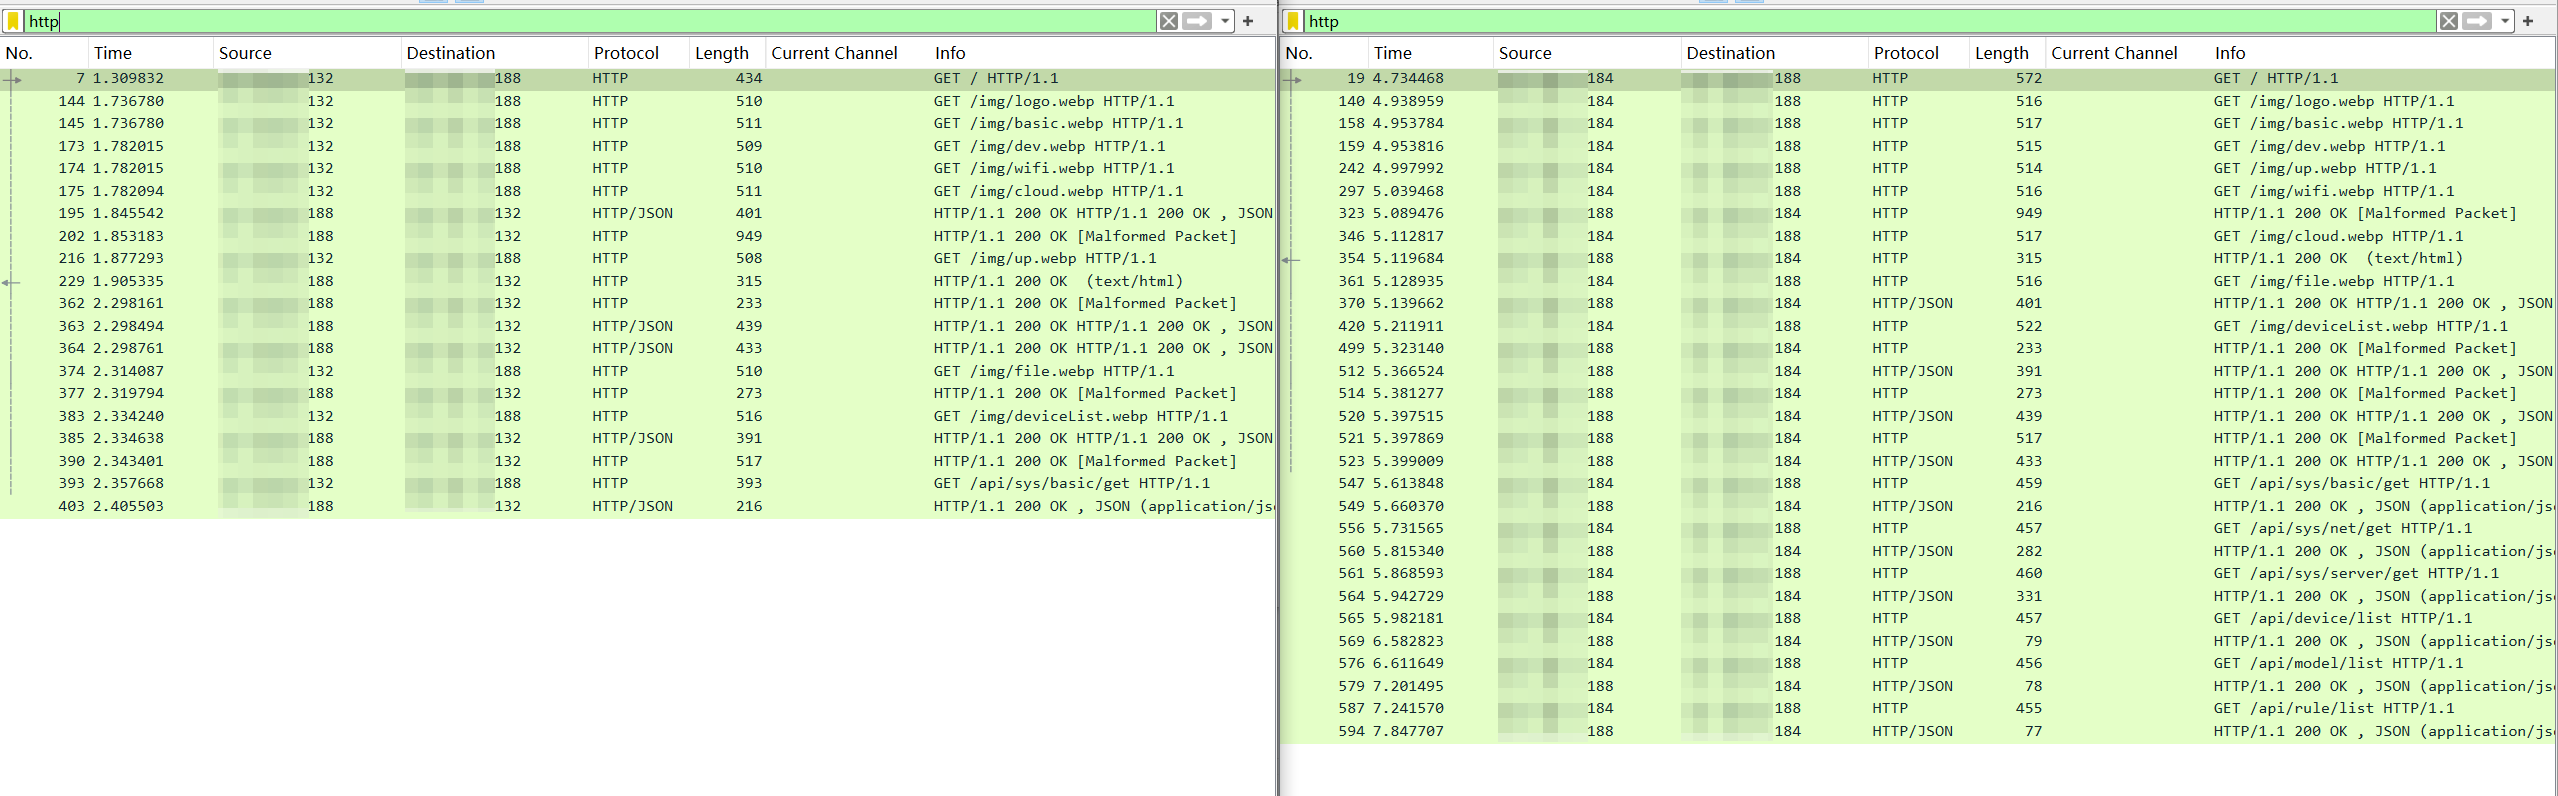The width and height of the screenshot is (2558, 796).
Task: Click the http filter text field on right
Action: click(1860, 21)
